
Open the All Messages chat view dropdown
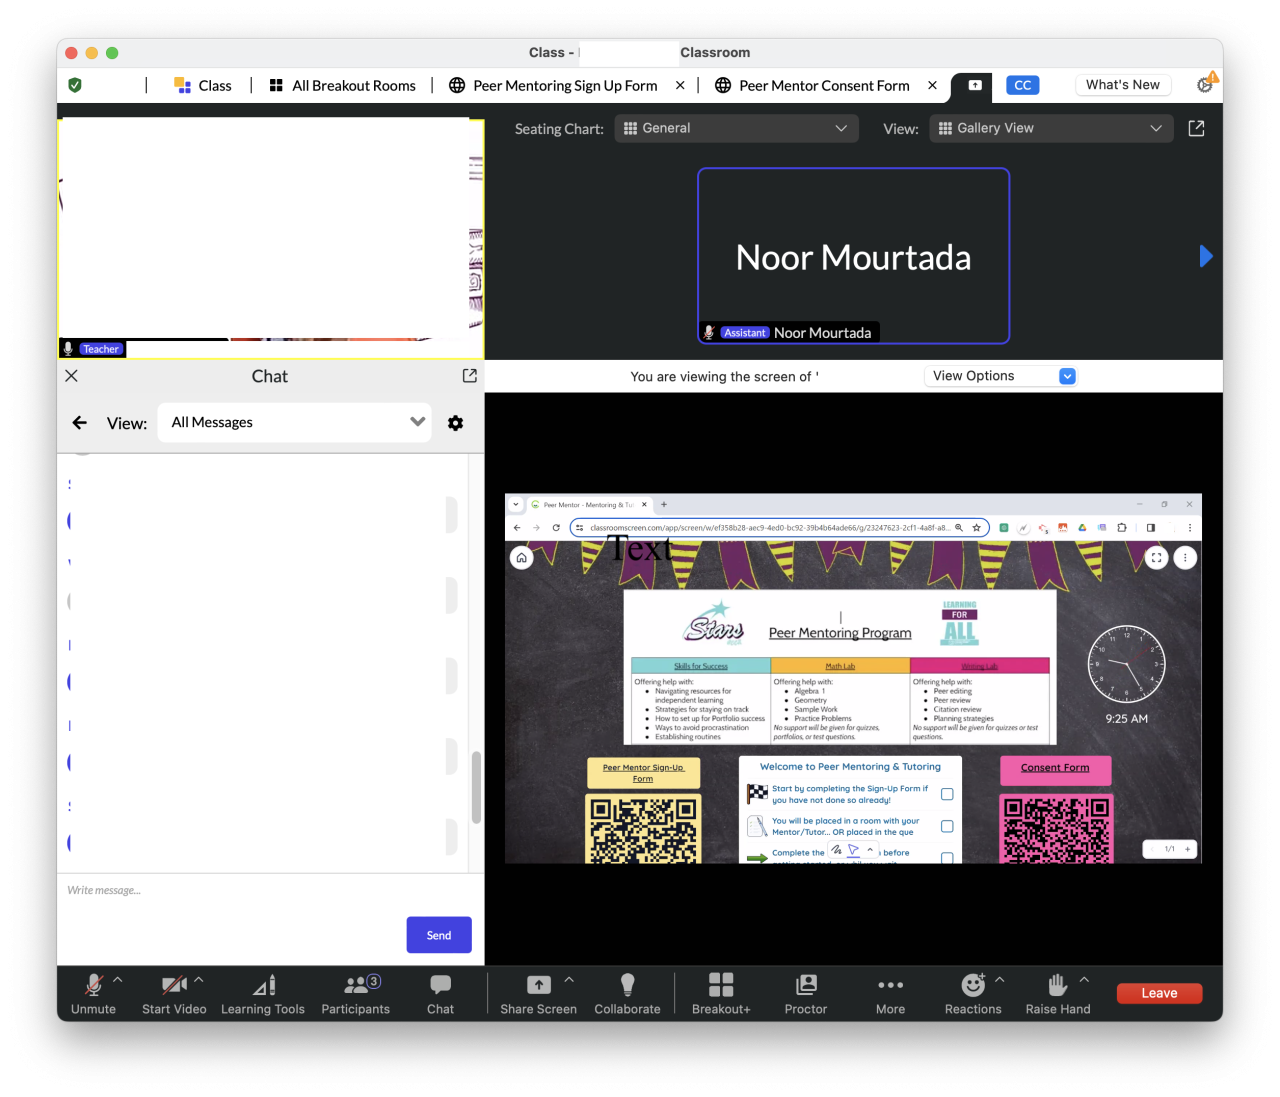pyautogui.click(x=294, y=422)
